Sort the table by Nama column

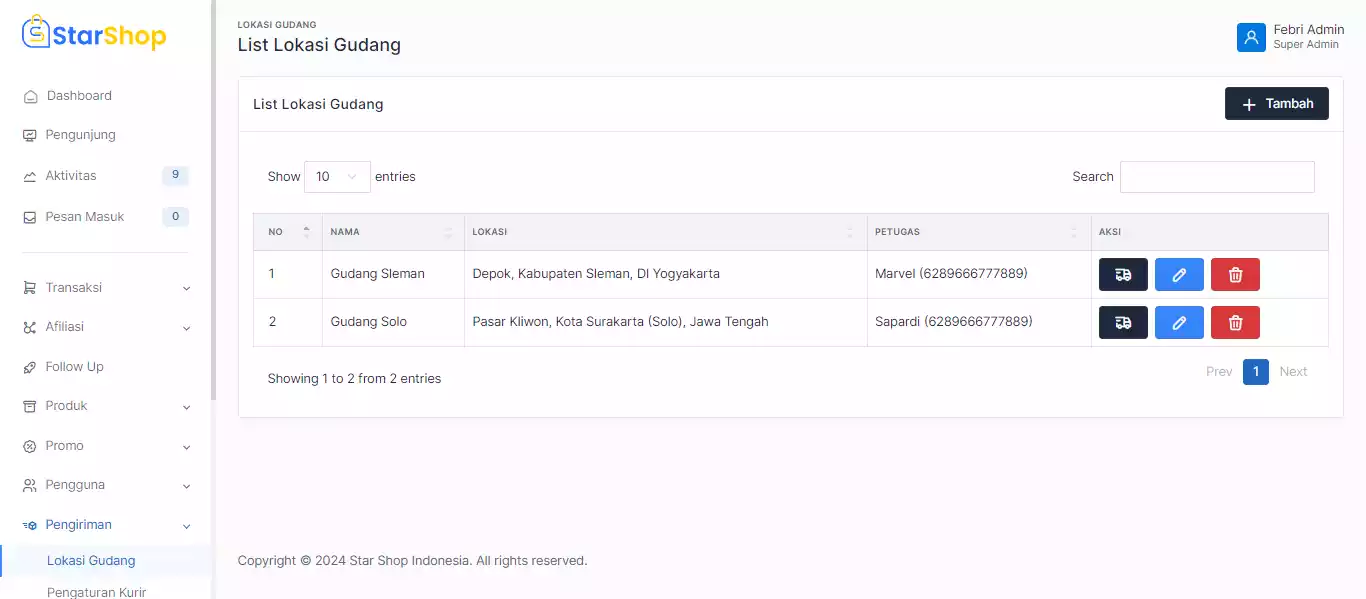pos(392,232)
